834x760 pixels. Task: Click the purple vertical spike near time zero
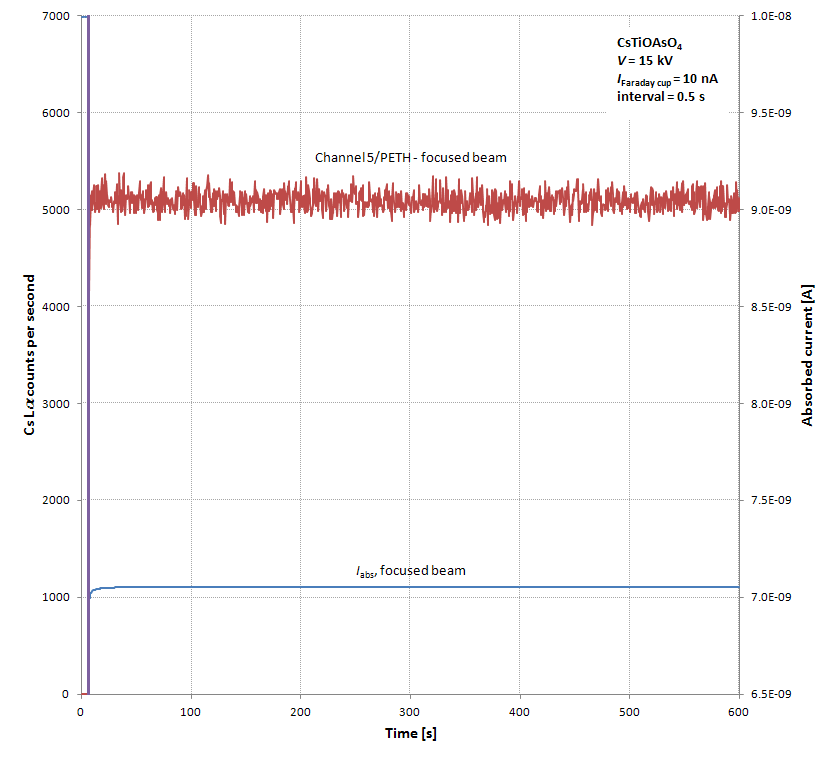click(x=88, y=350)
